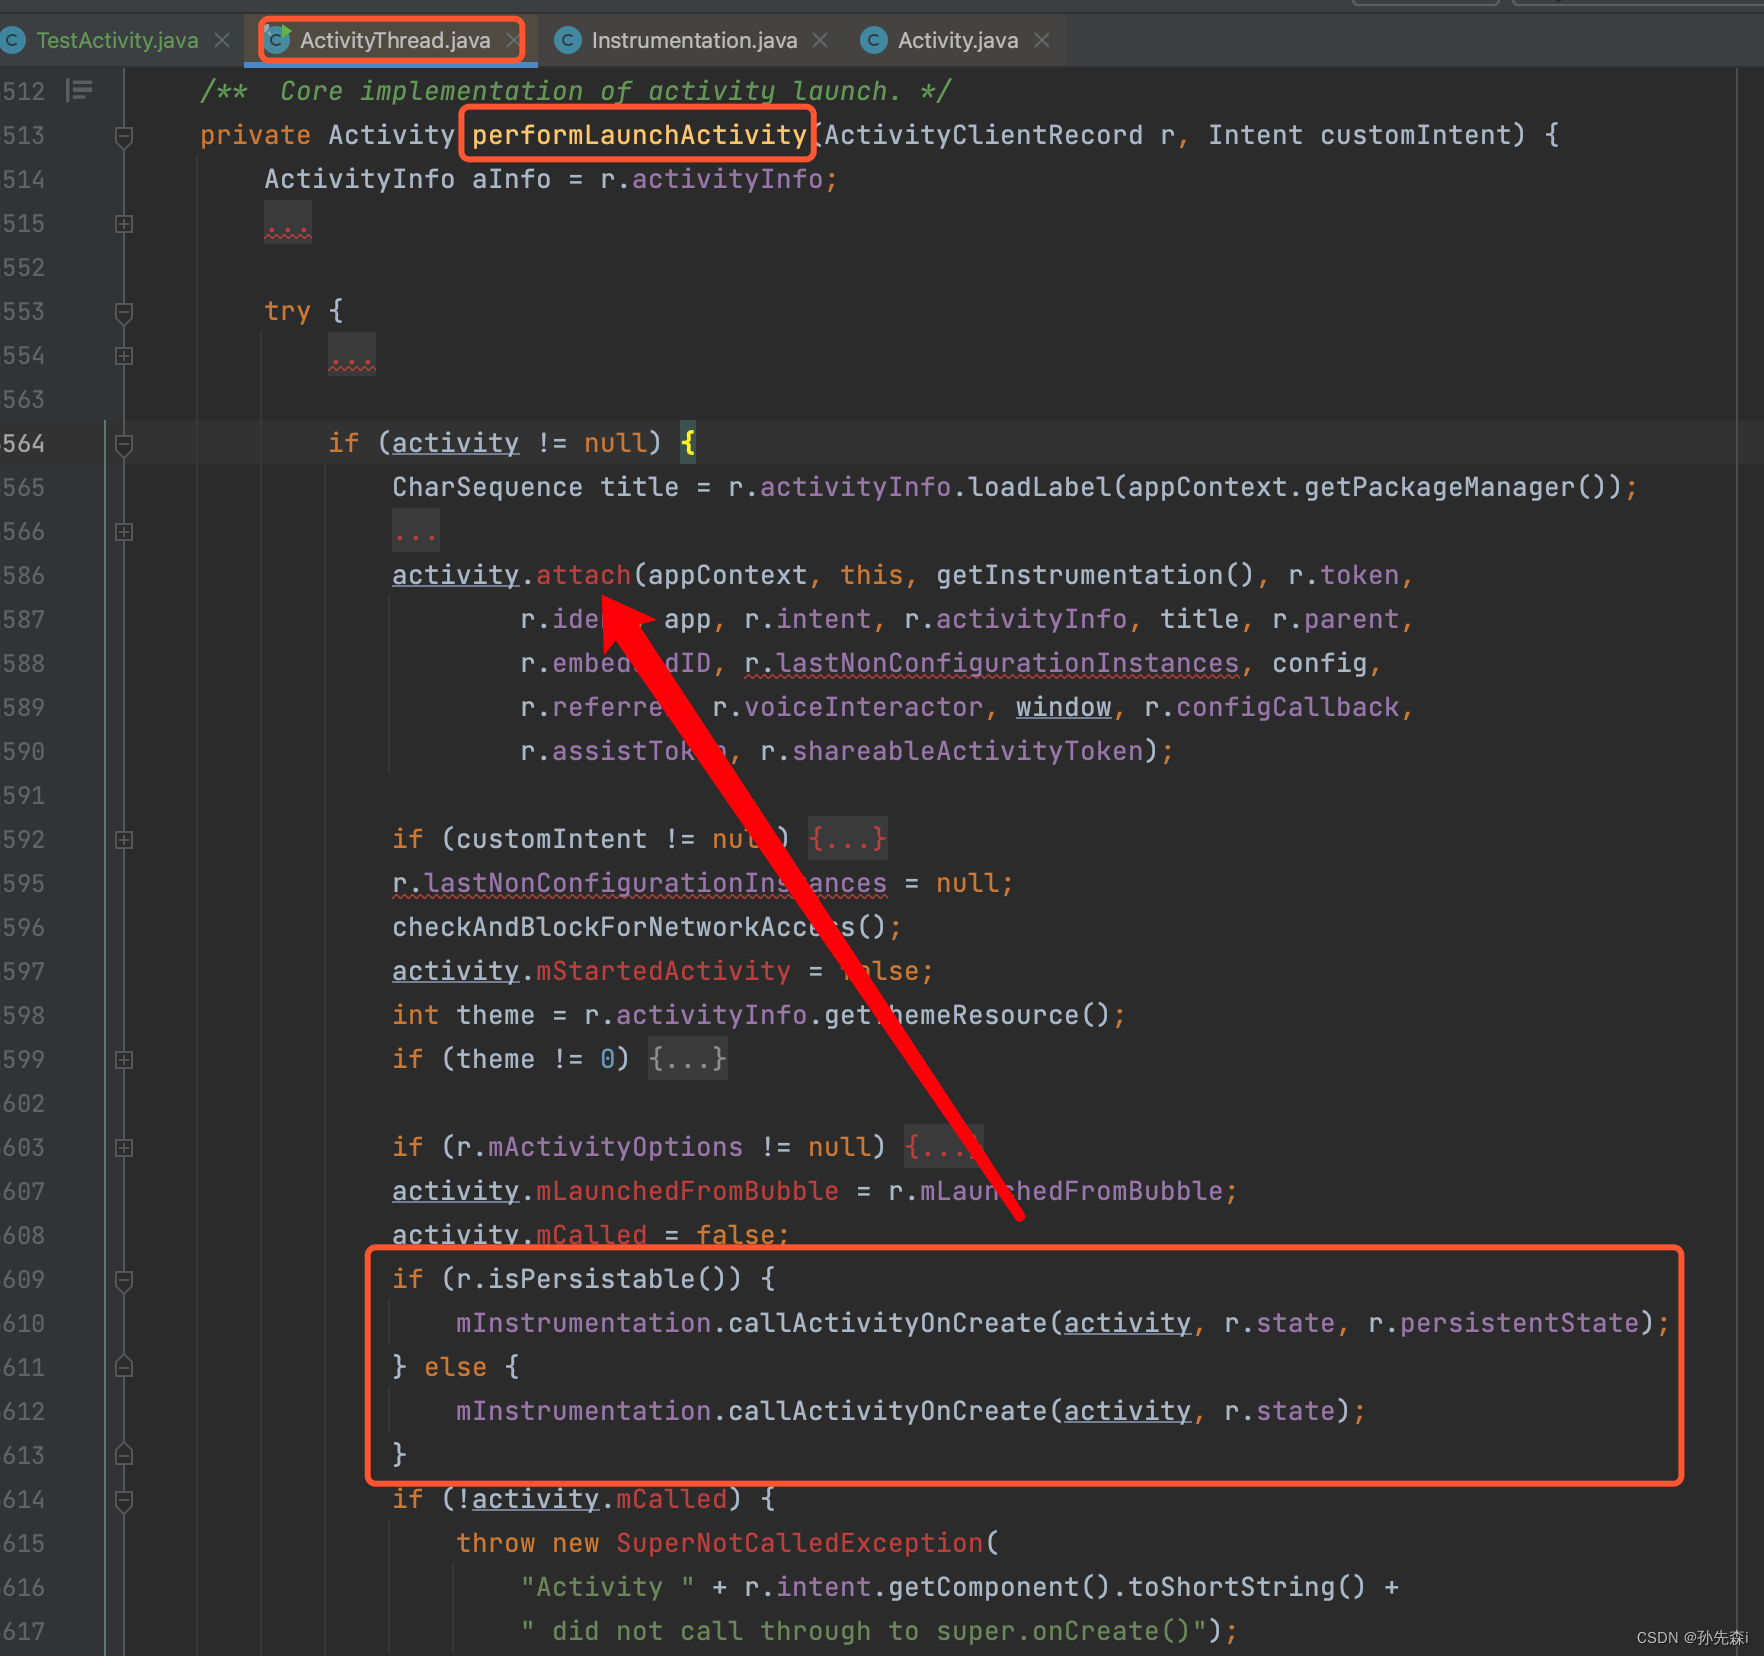Click the attach method call on line 586
The image size is (1764, 1656).
click(583, 575)
